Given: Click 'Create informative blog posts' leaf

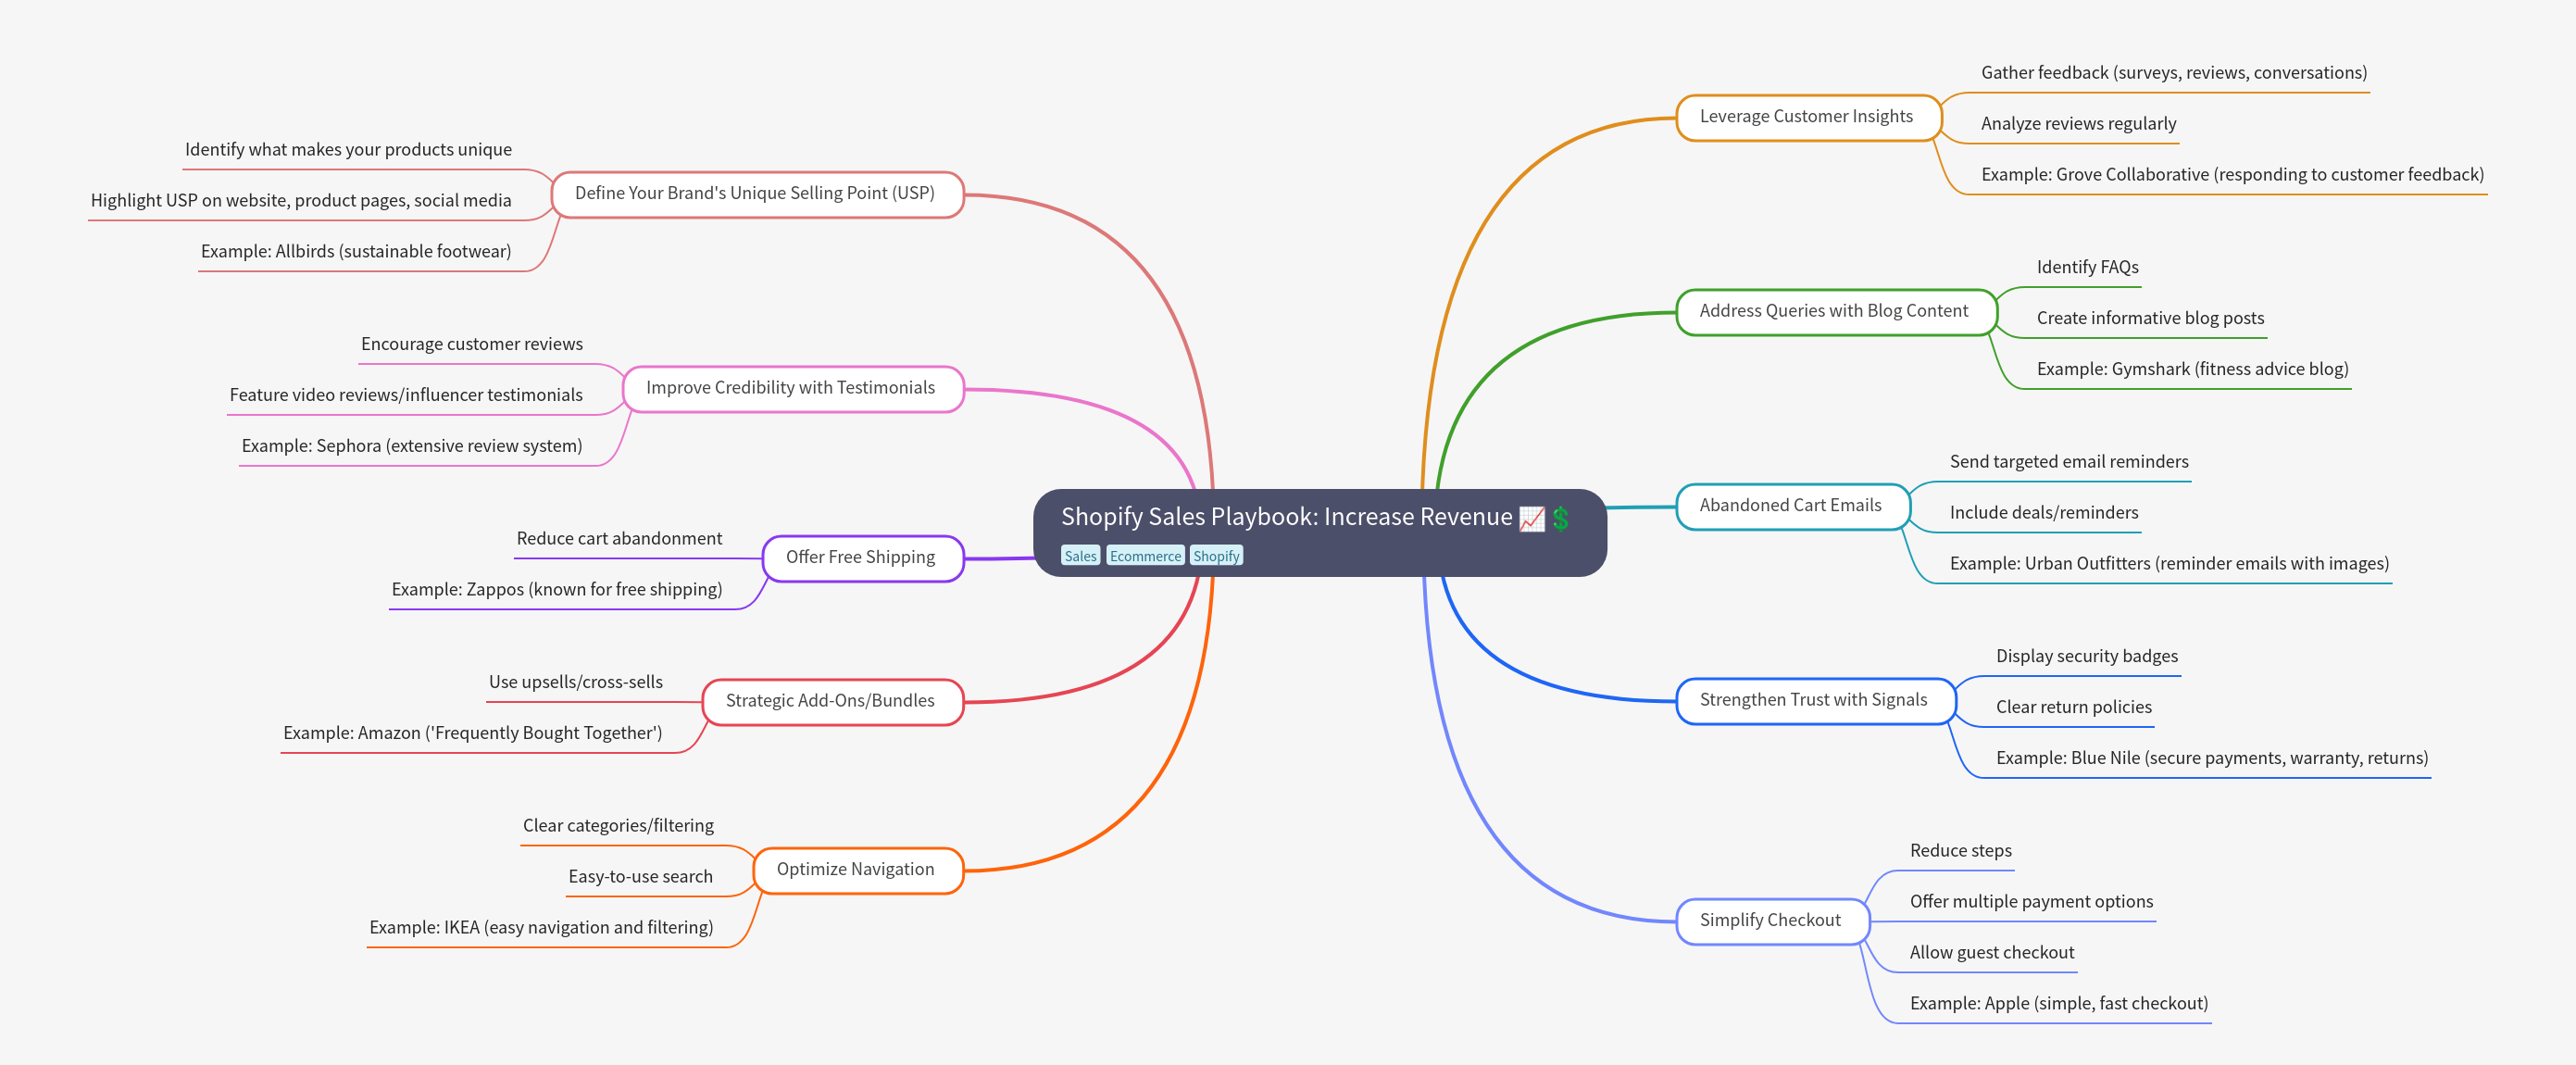Looking at the screenshot, I should (2150, 319).
